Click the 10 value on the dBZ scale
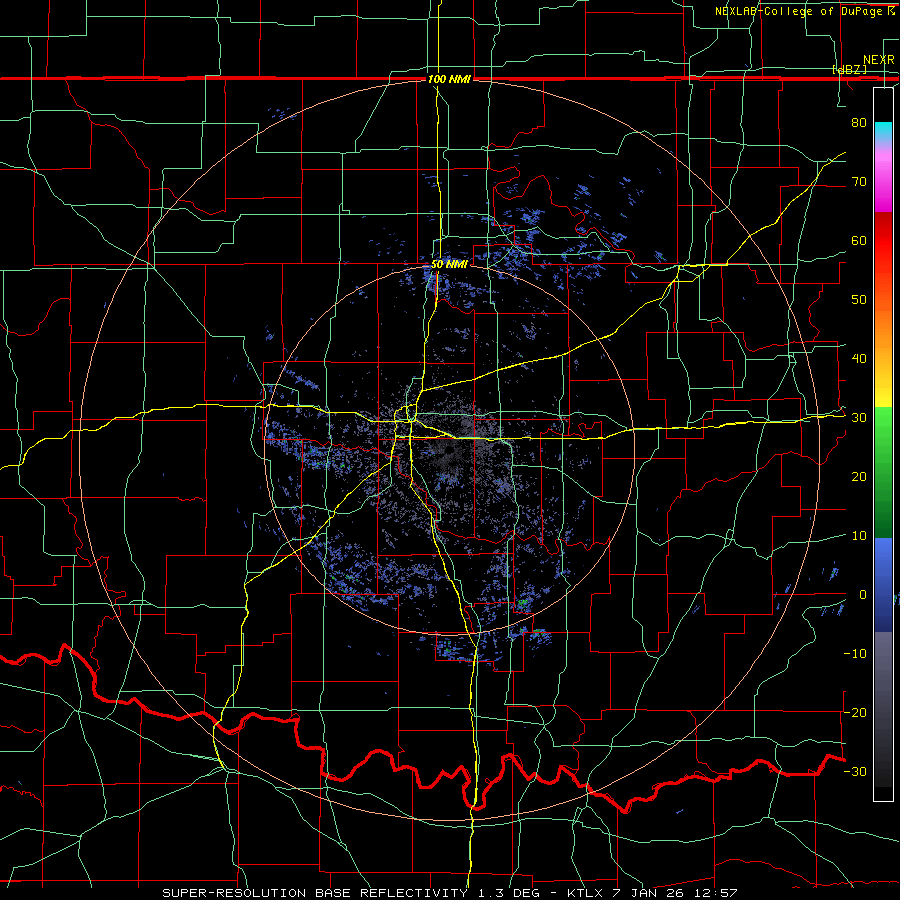900x900 pixels. (x=859, y=536)
